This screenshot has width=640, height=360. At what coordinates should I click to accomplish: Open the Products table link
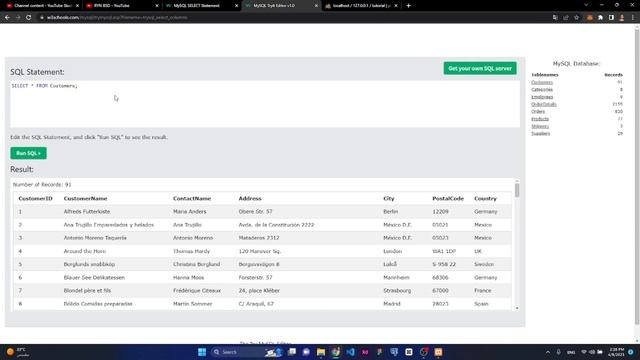point(540,119)
